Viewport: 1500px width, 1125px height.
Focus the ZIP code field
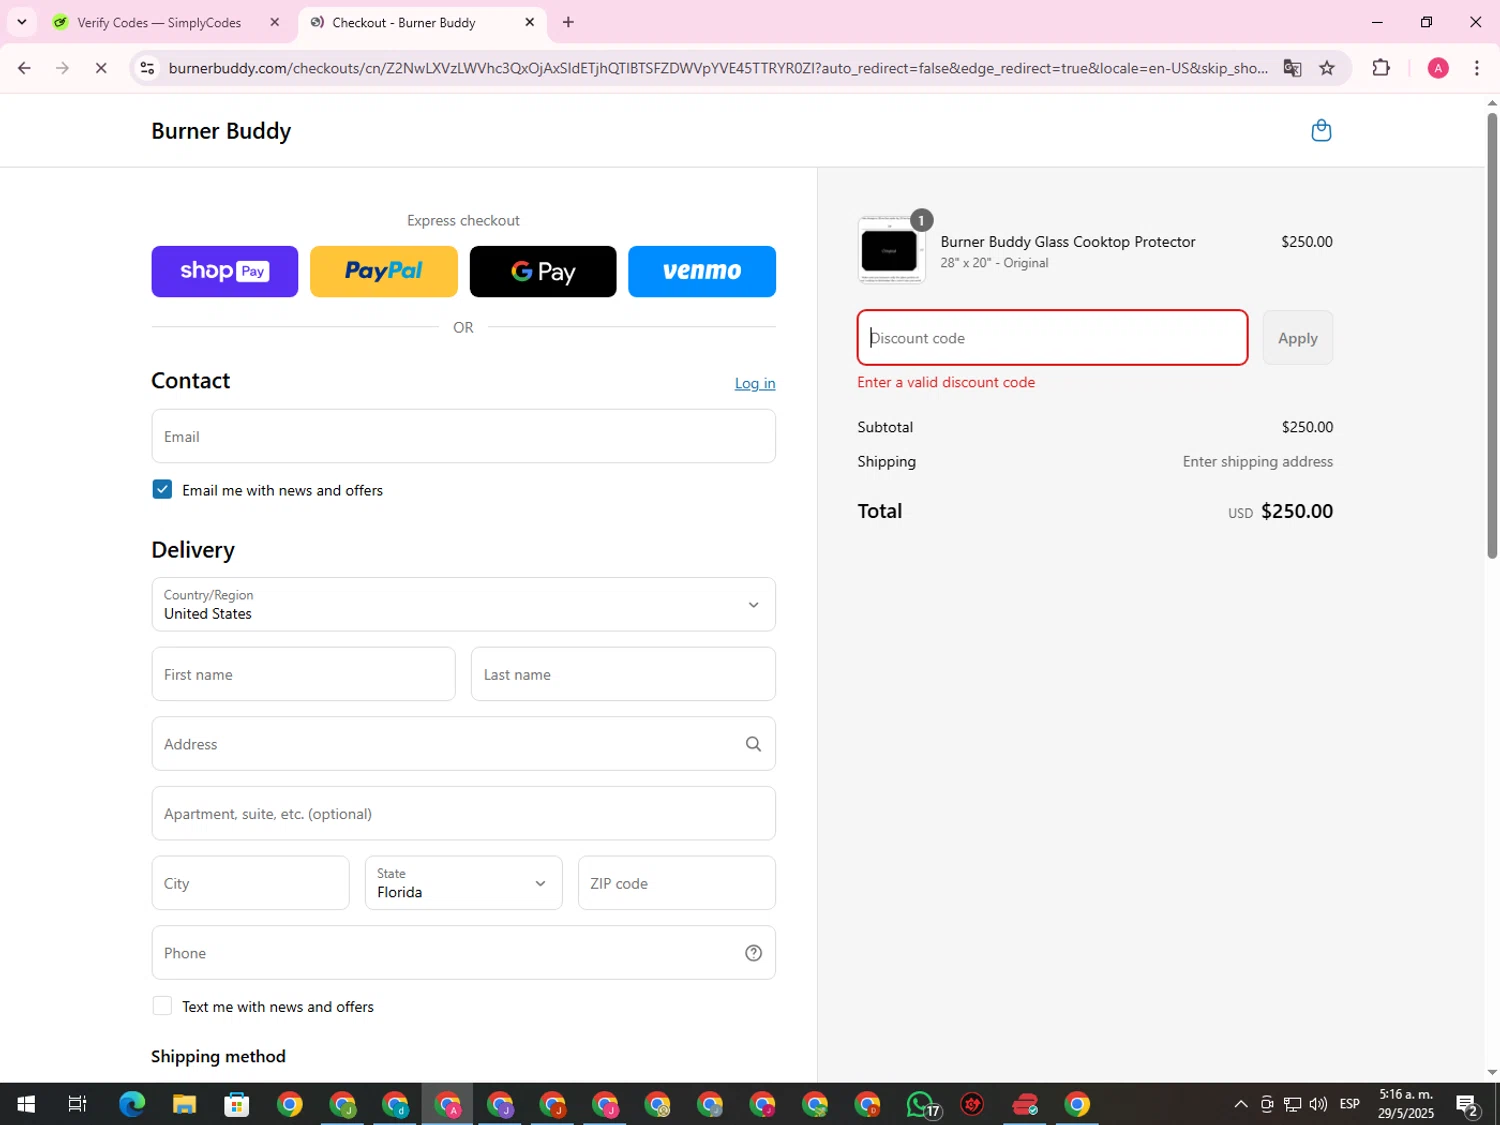pos(676,883)
